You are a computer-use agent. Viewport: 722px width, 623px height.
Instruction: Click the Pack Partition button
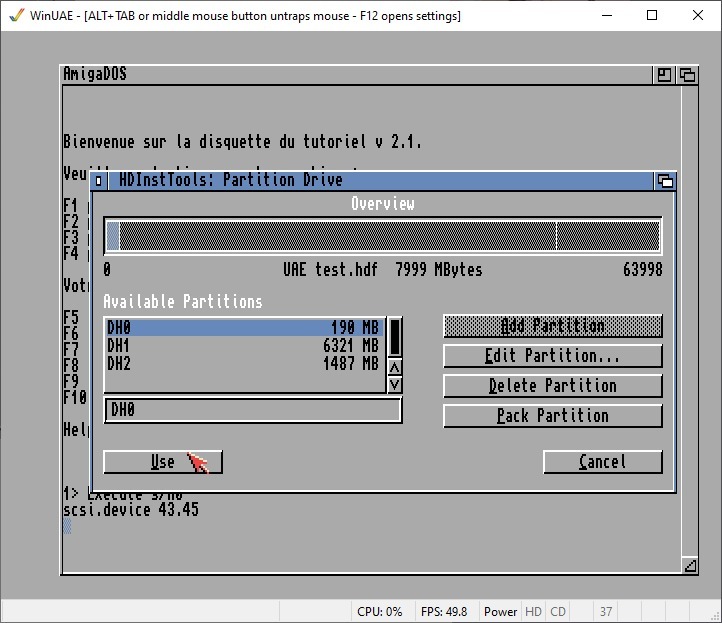click(553, 416)
